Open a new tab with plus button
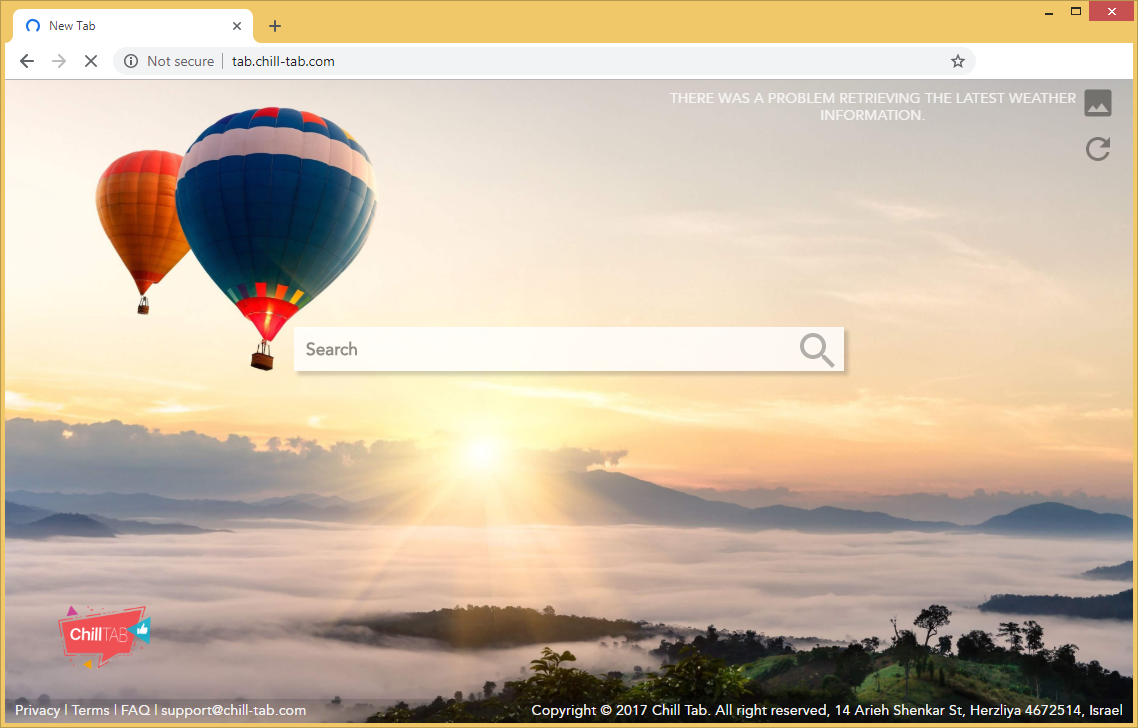This screenshot has width=1138, height=728. [274, 26]
